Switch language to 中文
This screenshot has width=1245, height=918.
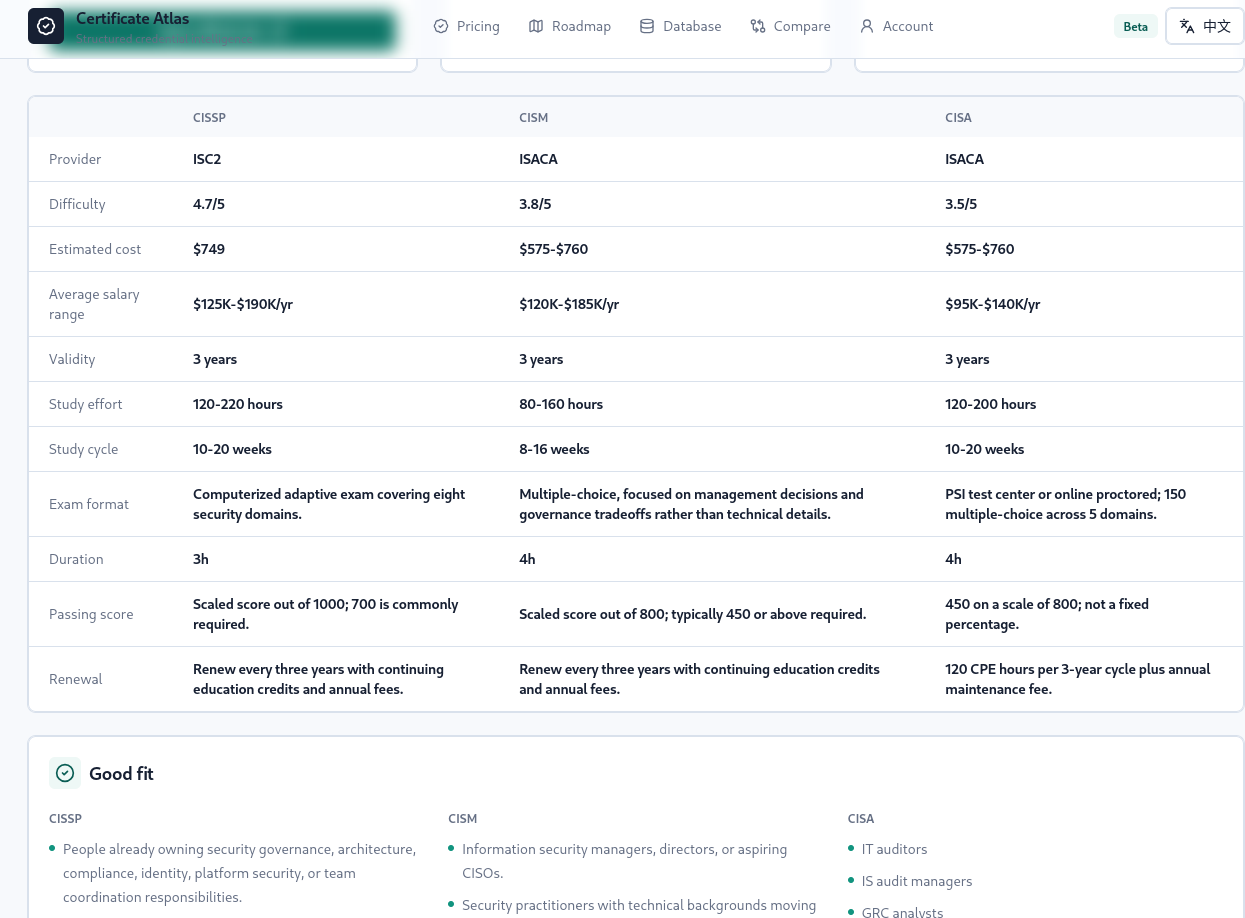tap(1205, 26)
